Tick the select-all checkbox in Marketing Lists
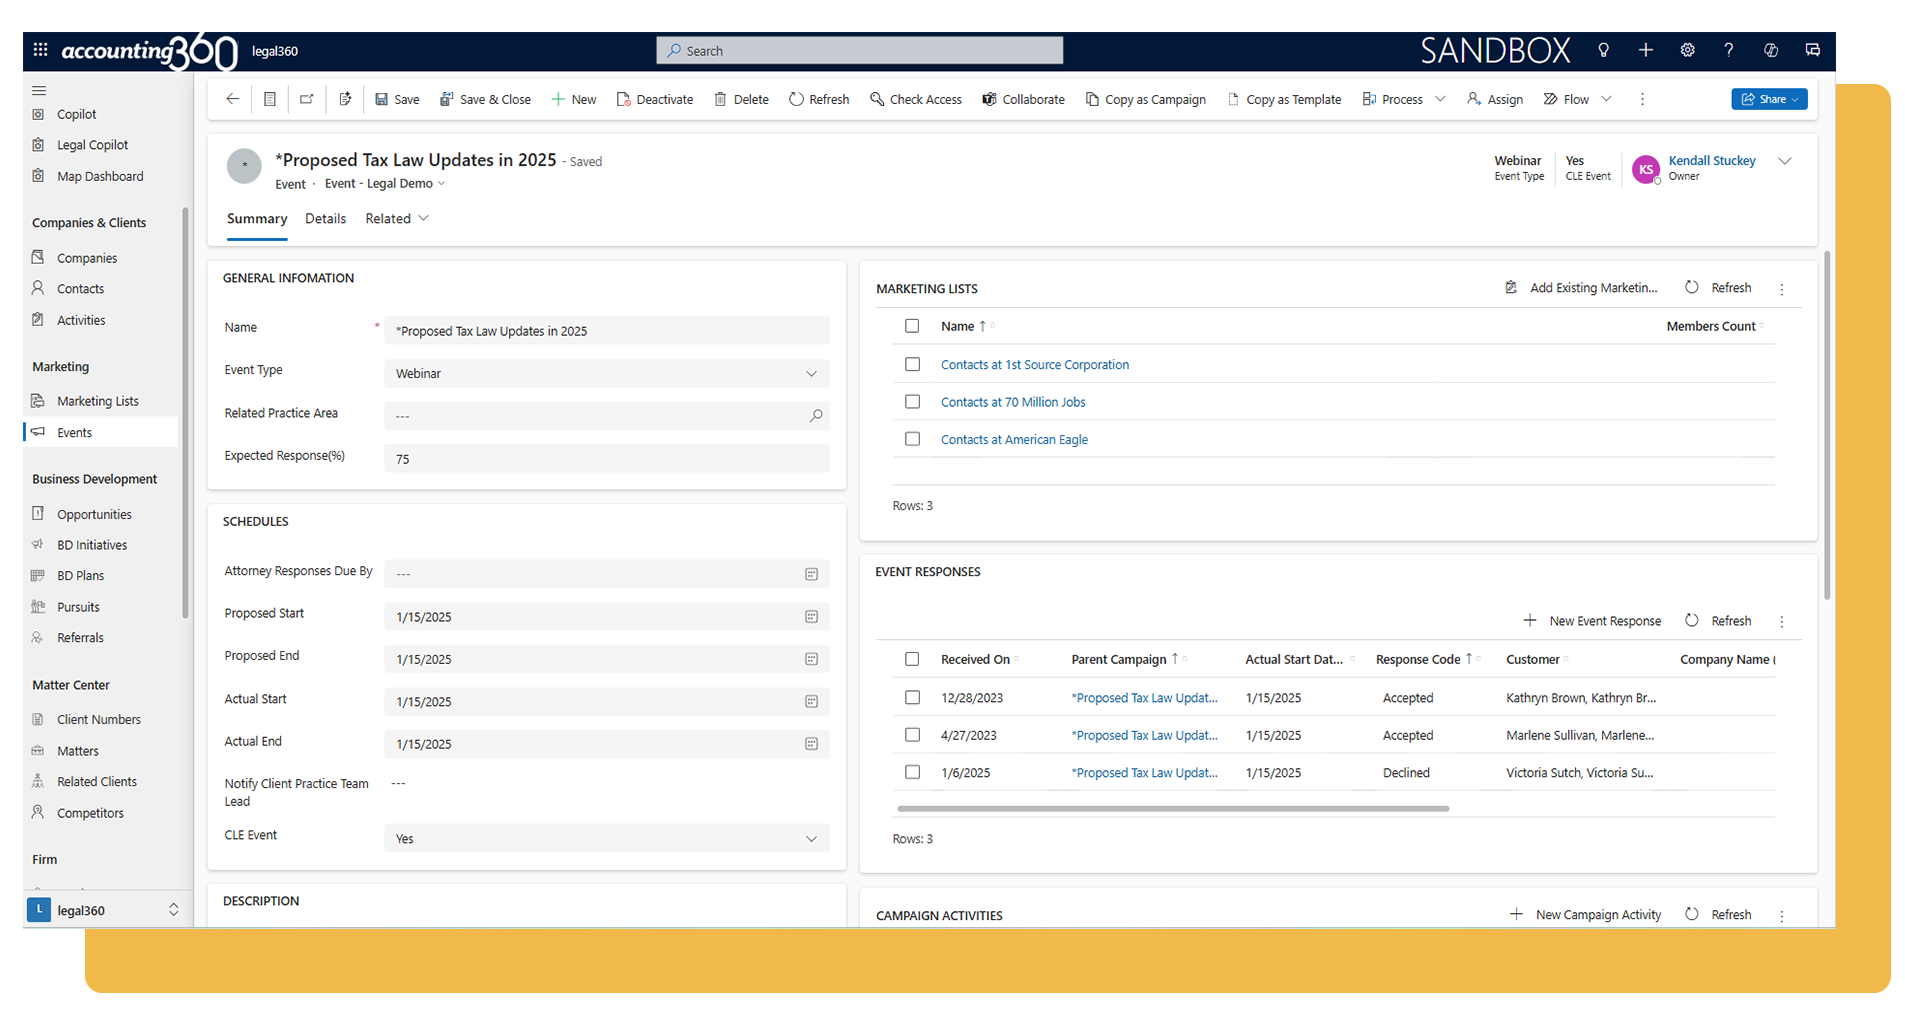Image resolution: width=1905 pixels, height=1032 pixels. pos(912,326)
